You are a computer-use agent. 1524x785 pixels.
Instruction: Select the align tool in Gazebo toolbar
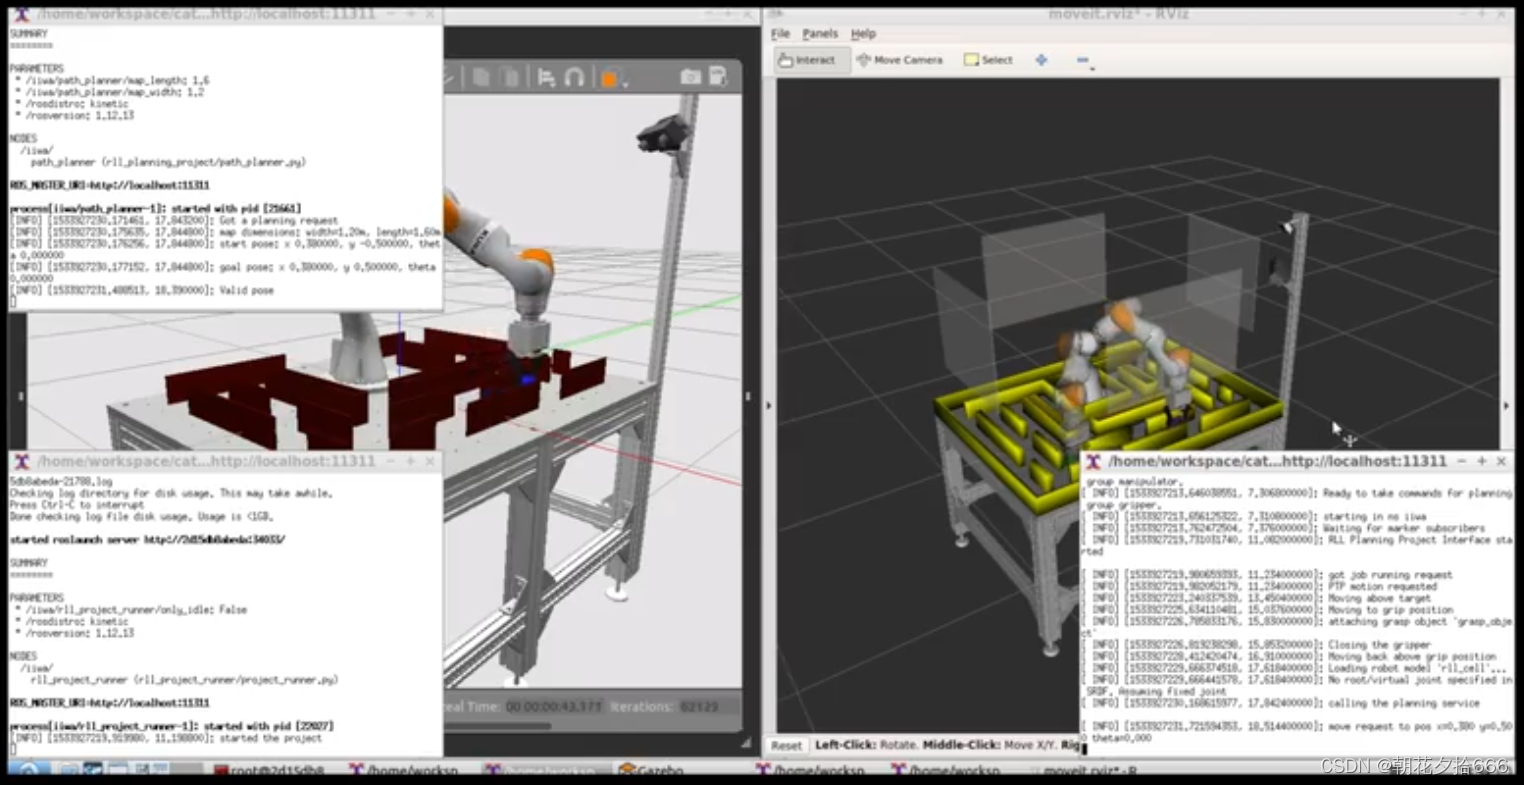pos(546,77)
